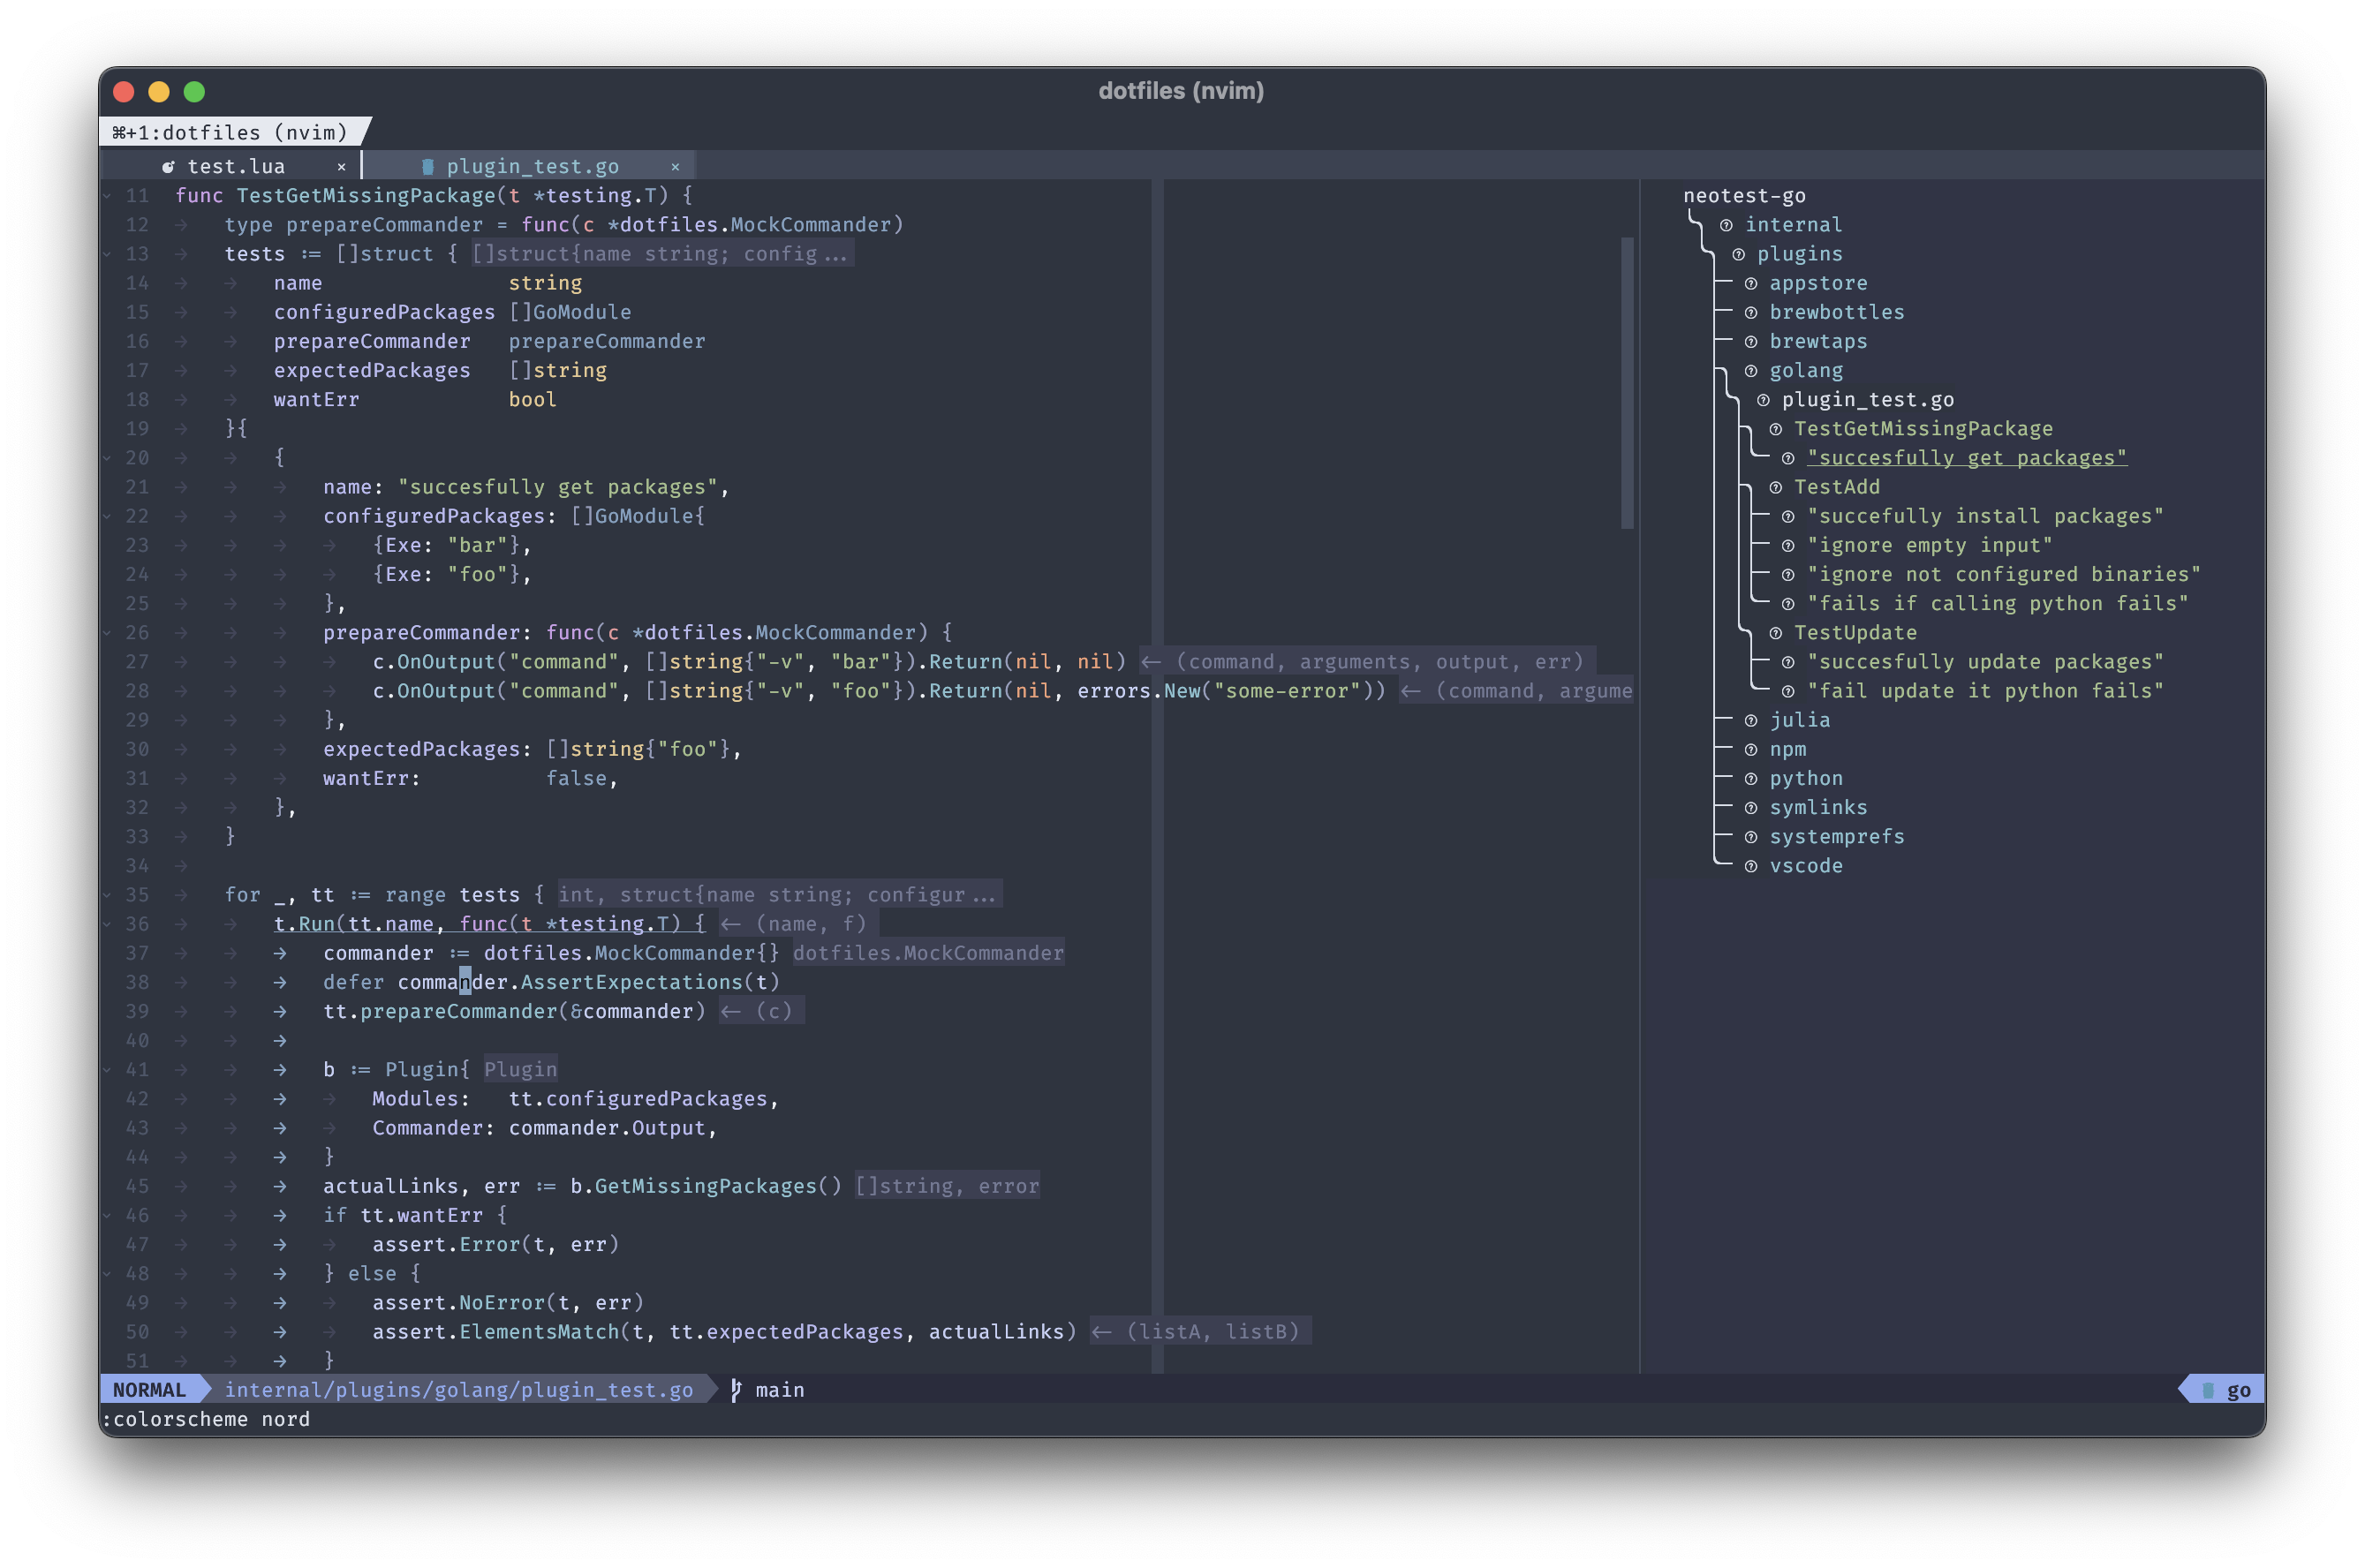Click status icon next to TestAdd

point(1775,488)
